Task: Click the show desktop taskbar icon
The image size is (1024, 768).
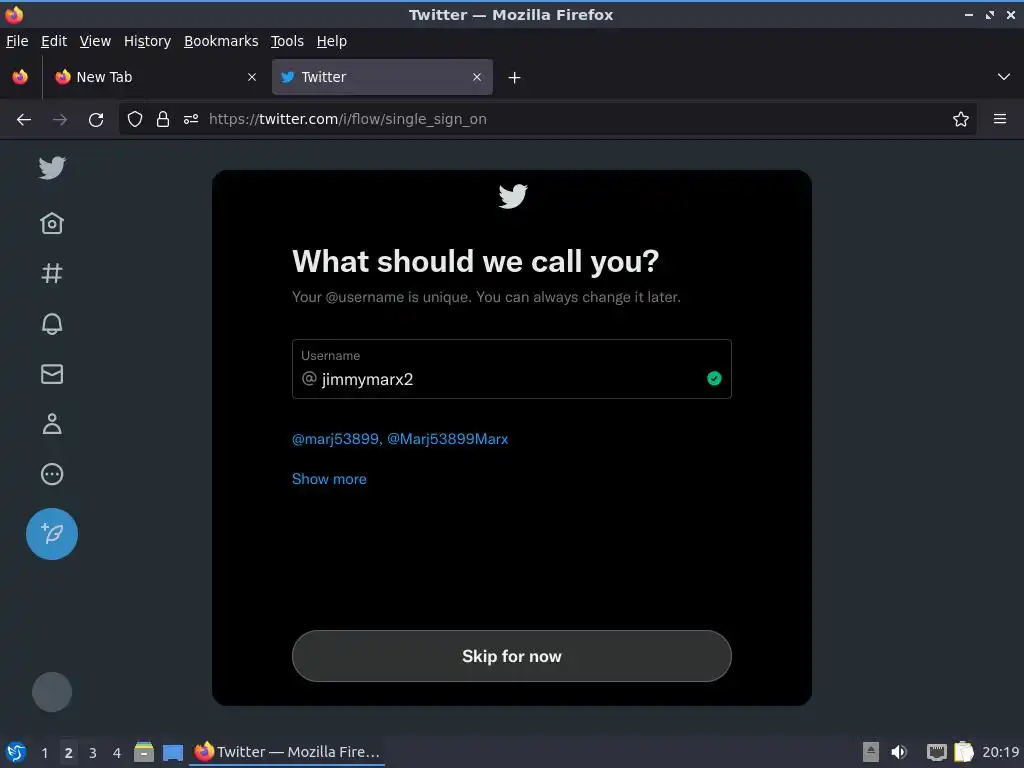Action: coord(172,752)
